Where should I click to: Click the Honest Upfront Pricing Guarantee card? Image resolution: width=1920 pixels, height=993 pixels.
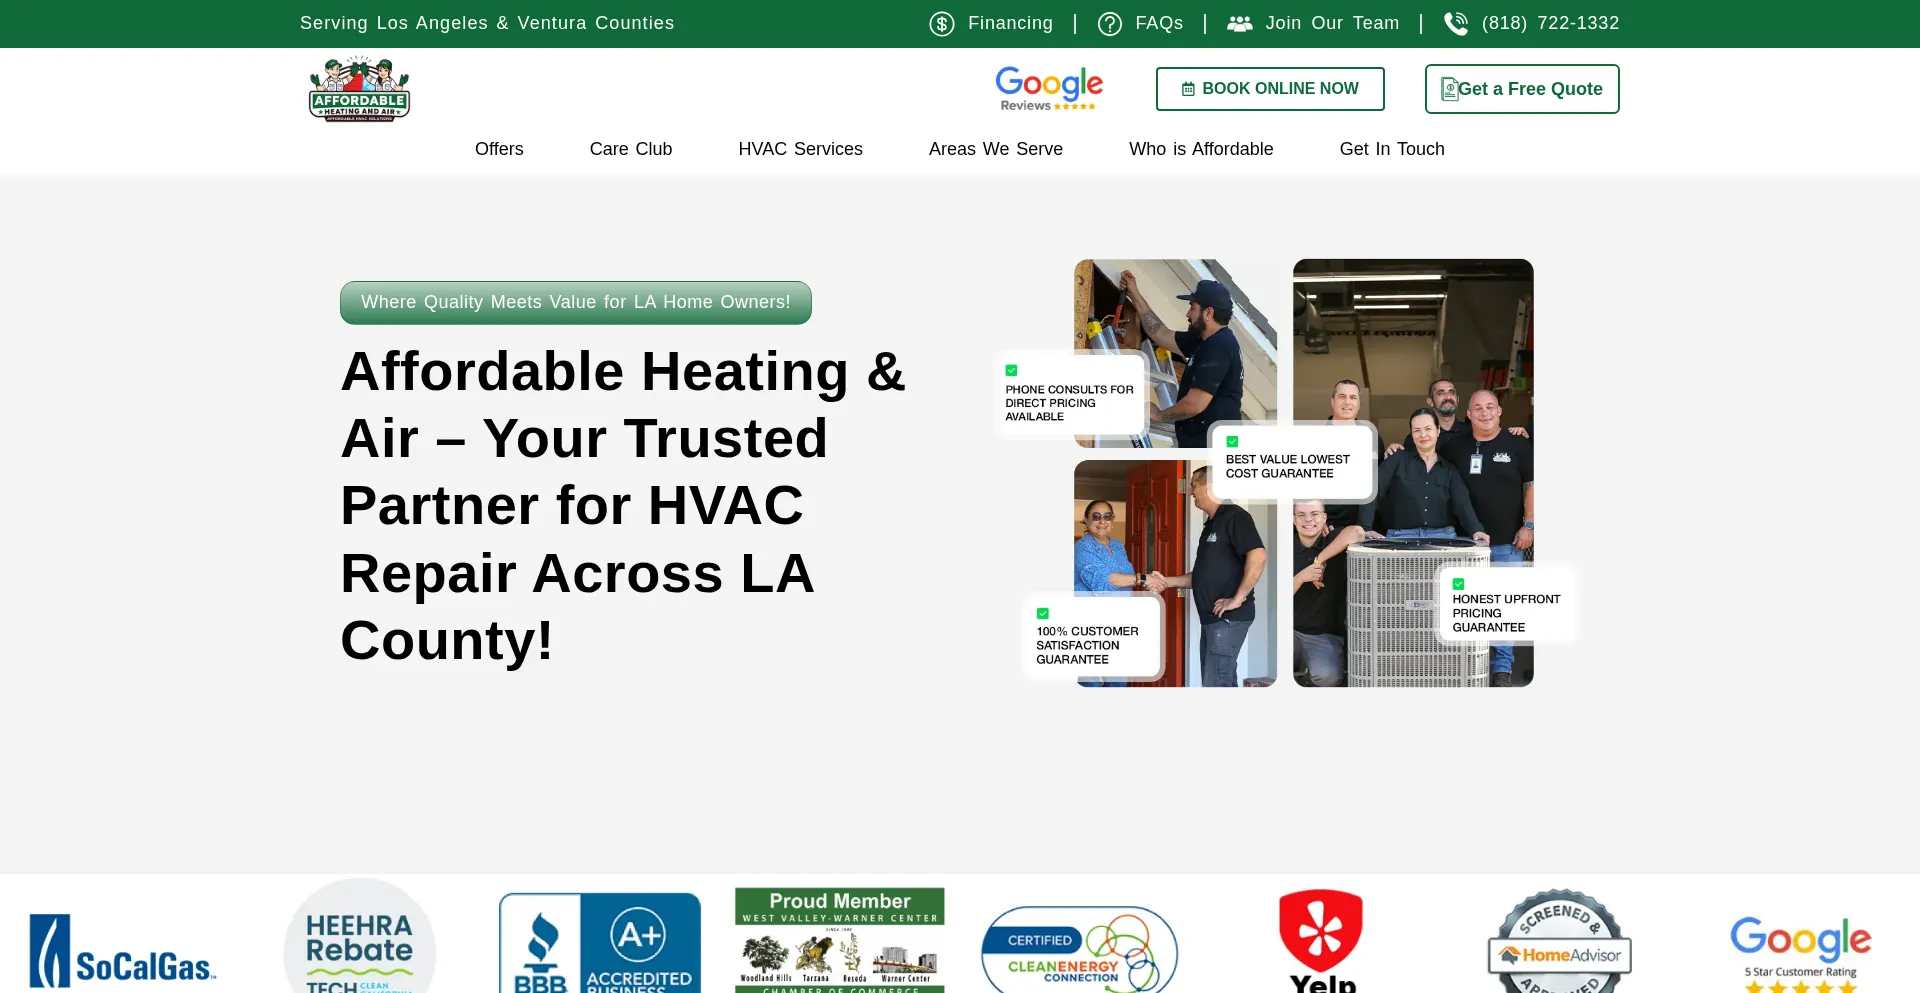tap(1507, 605)
